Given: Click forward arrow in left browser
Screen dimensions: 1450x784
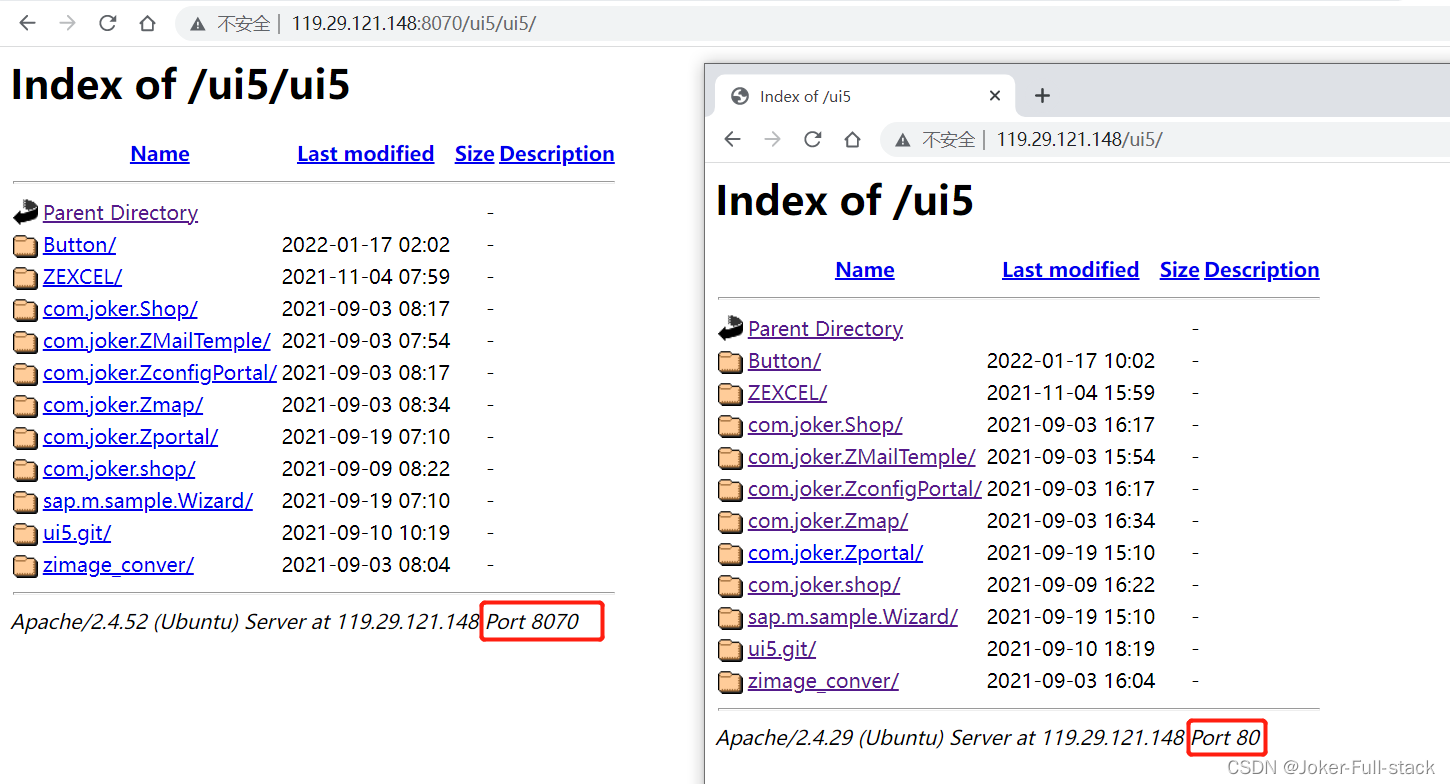Looking at the screenshot, I should (x=67, y=23).
